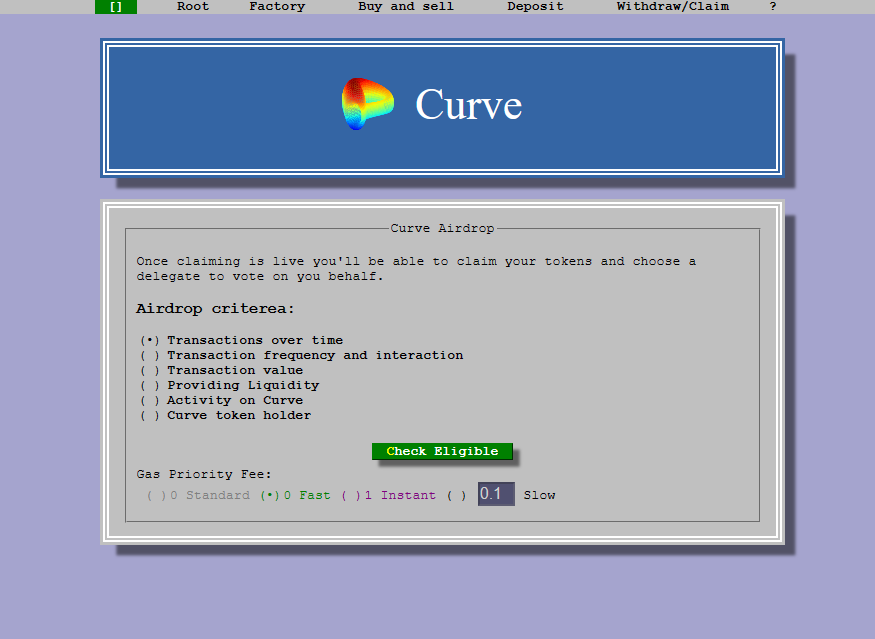Click the claiming is live description text
875x639 pixels.
[416, 269]
